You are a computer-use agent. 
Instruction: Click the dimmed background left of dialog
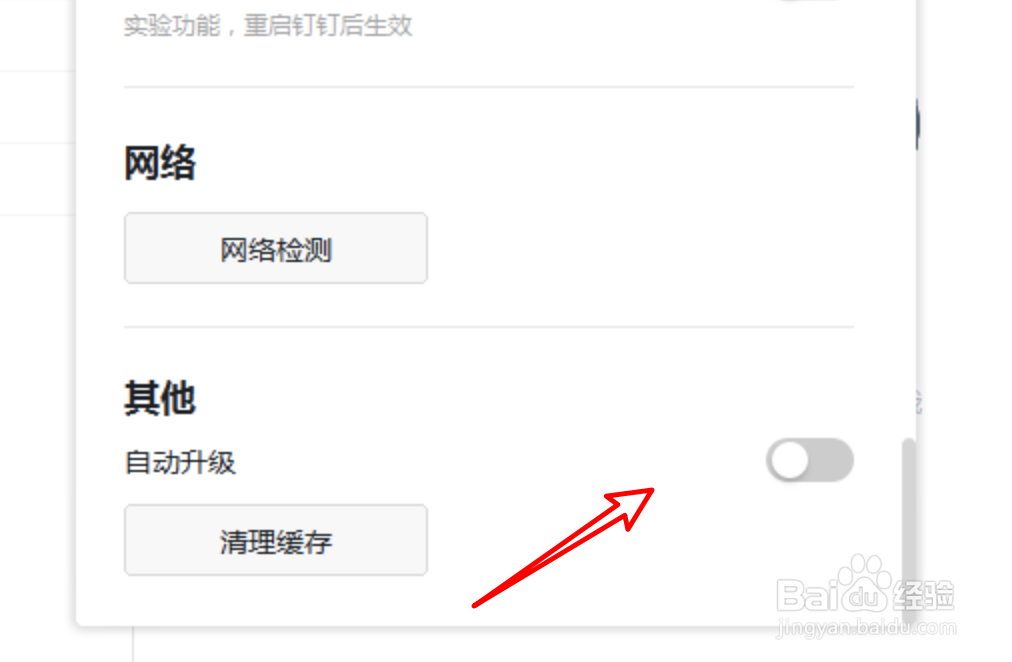click(x=37, y=323)
